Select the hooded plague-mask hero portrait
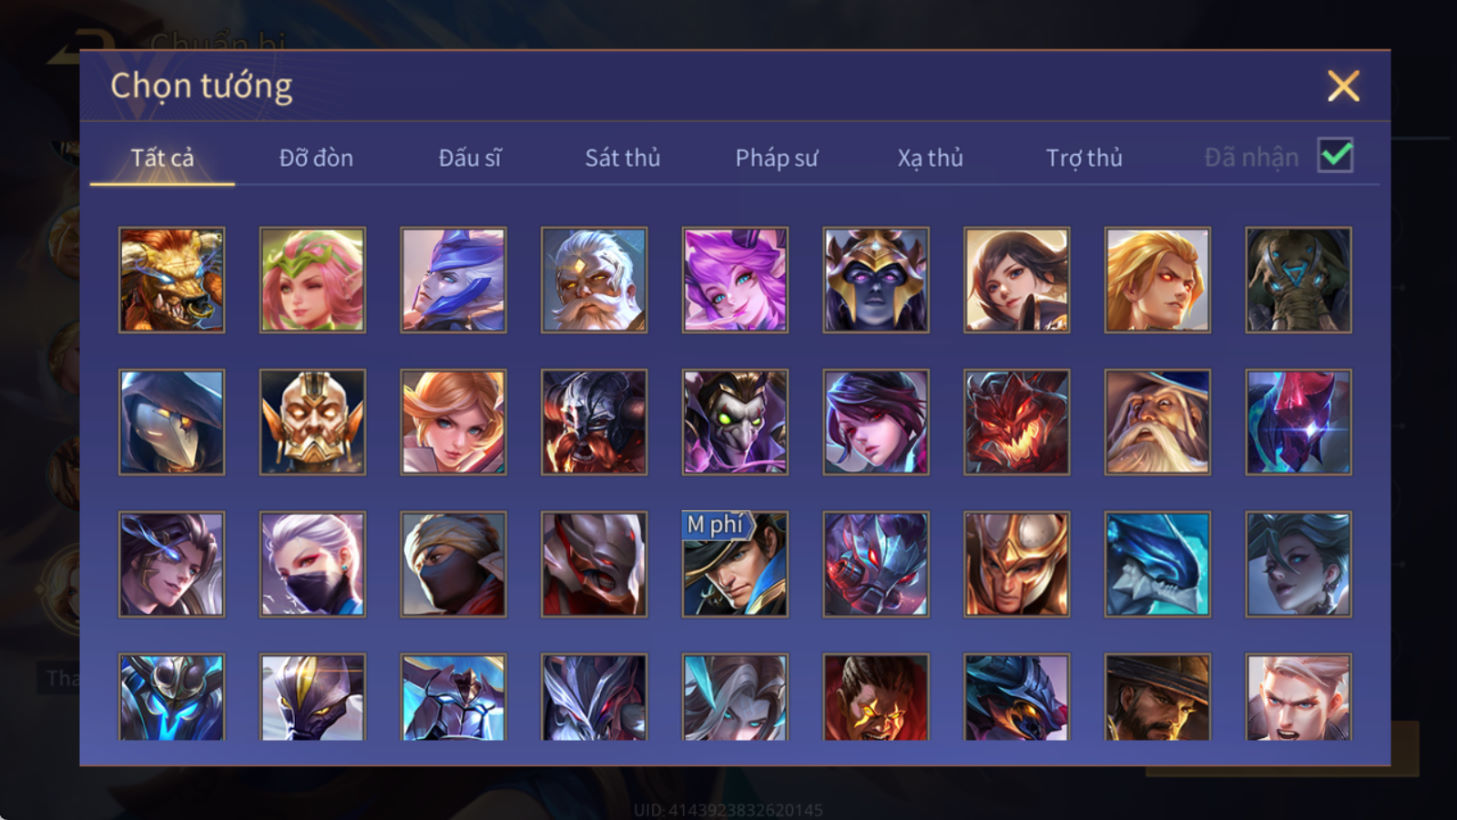 pos(172,422)
